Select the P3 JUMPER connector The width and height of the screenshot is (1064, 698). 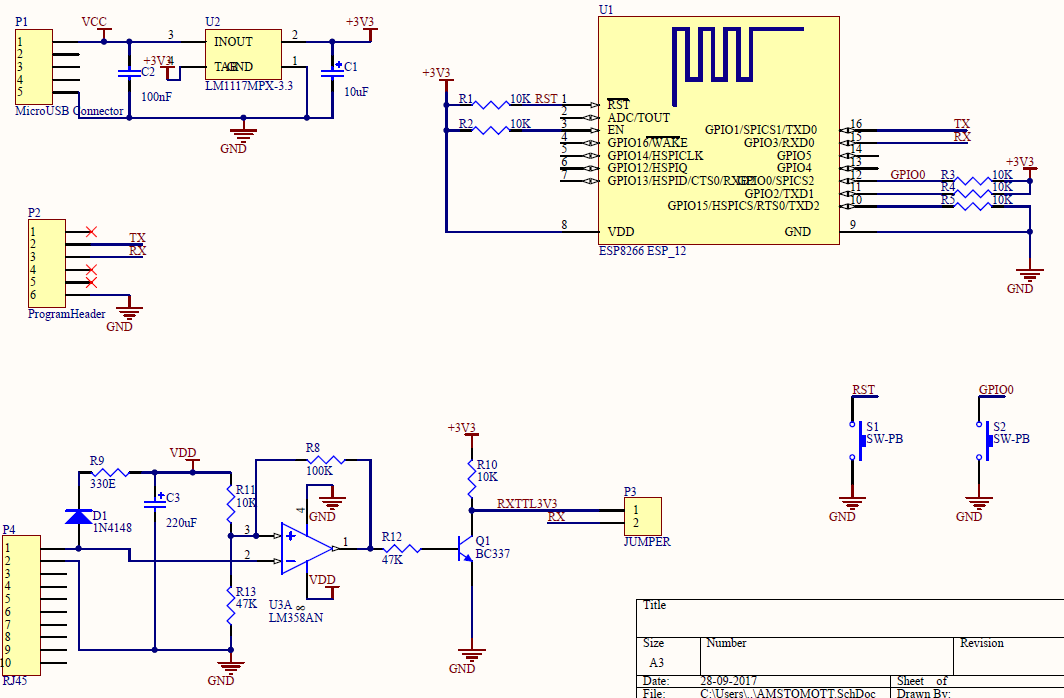[646, 516]
